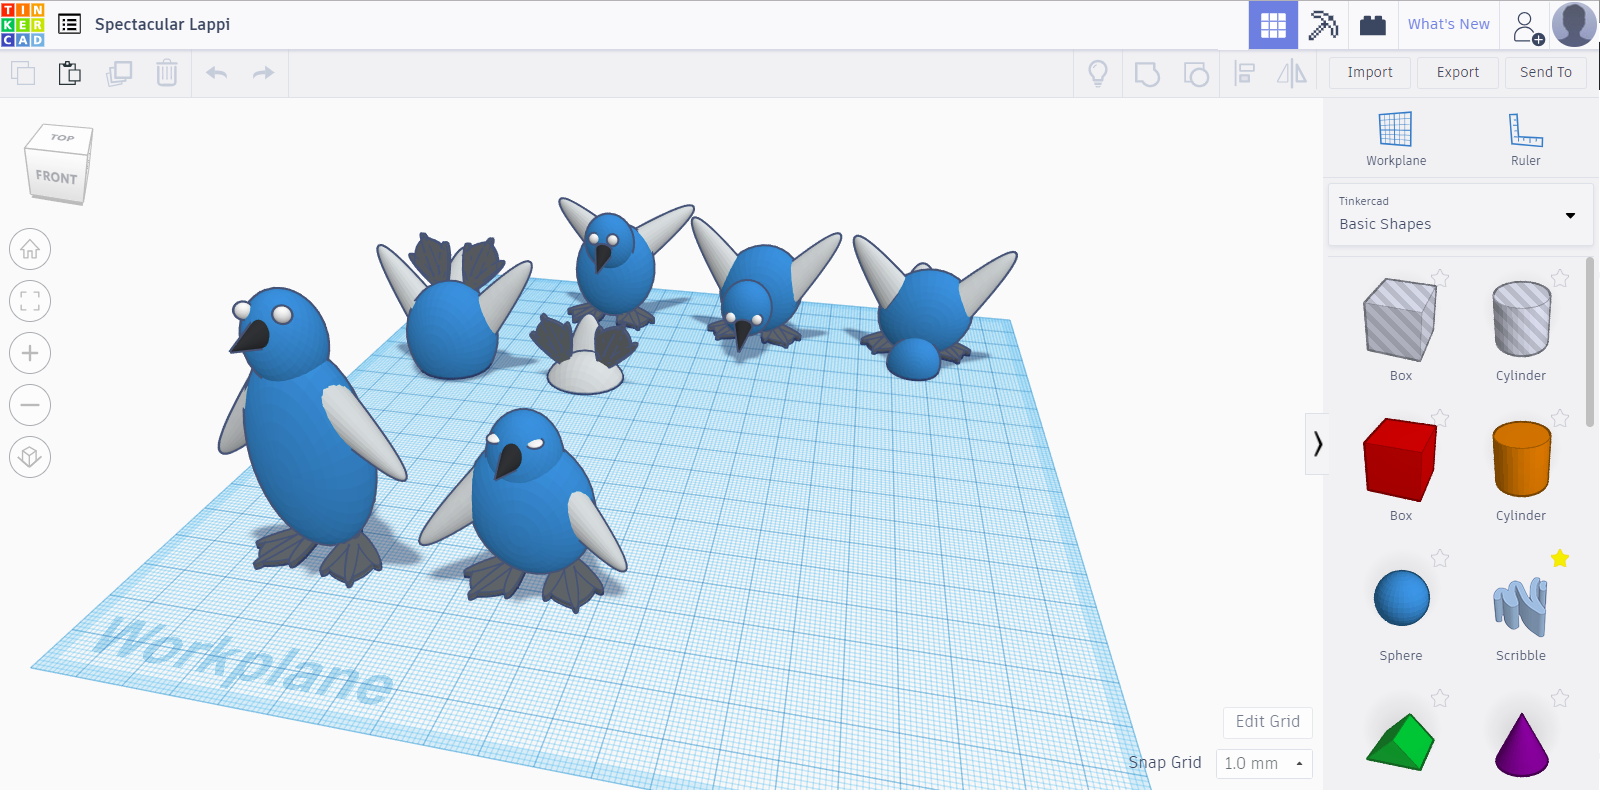
Task: Switch to the 3D design grid view
Action: [x=1273, y=25]
